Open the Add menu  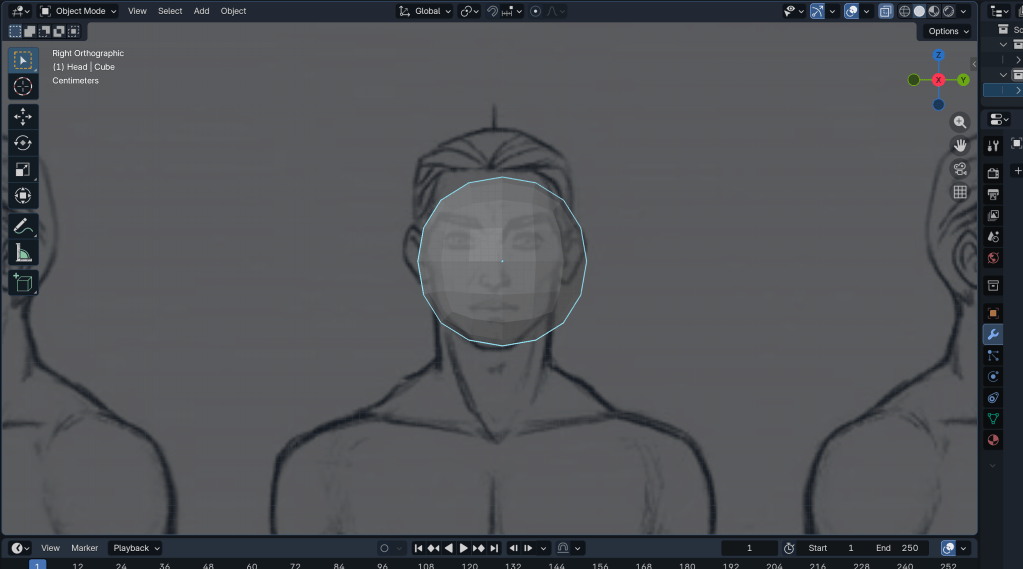(201, 11)
